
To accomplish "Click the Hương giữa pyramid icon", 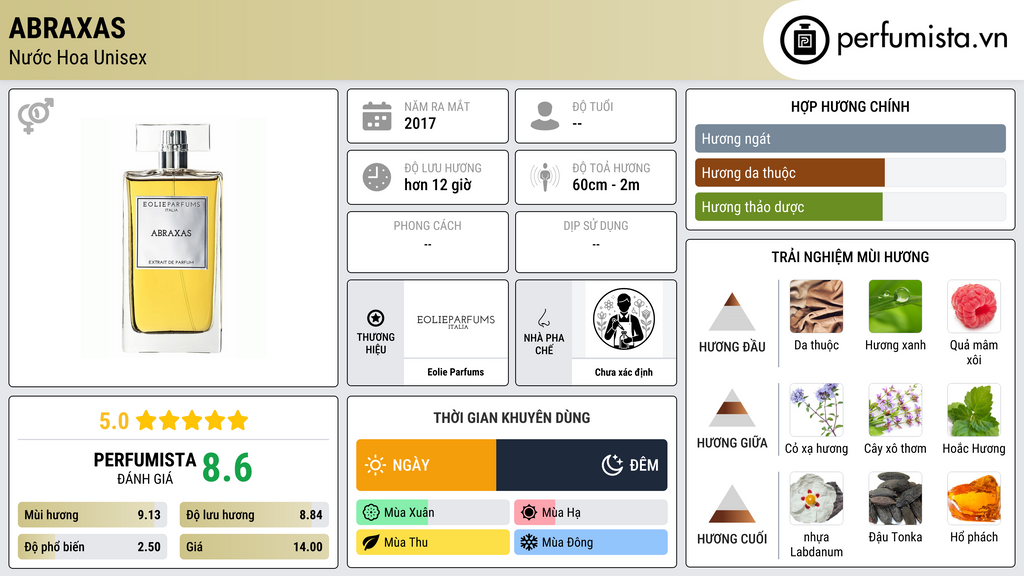I will pos(732,408).
